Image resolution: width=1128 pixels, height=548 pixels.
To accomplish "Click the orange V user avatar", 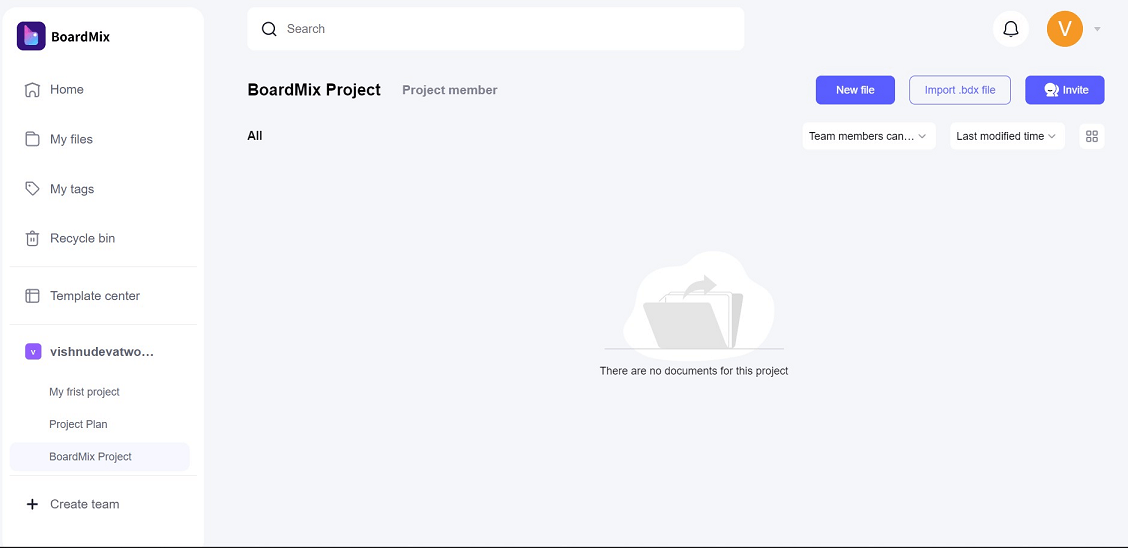I will pyautogui.click(x=1065, y=29).
